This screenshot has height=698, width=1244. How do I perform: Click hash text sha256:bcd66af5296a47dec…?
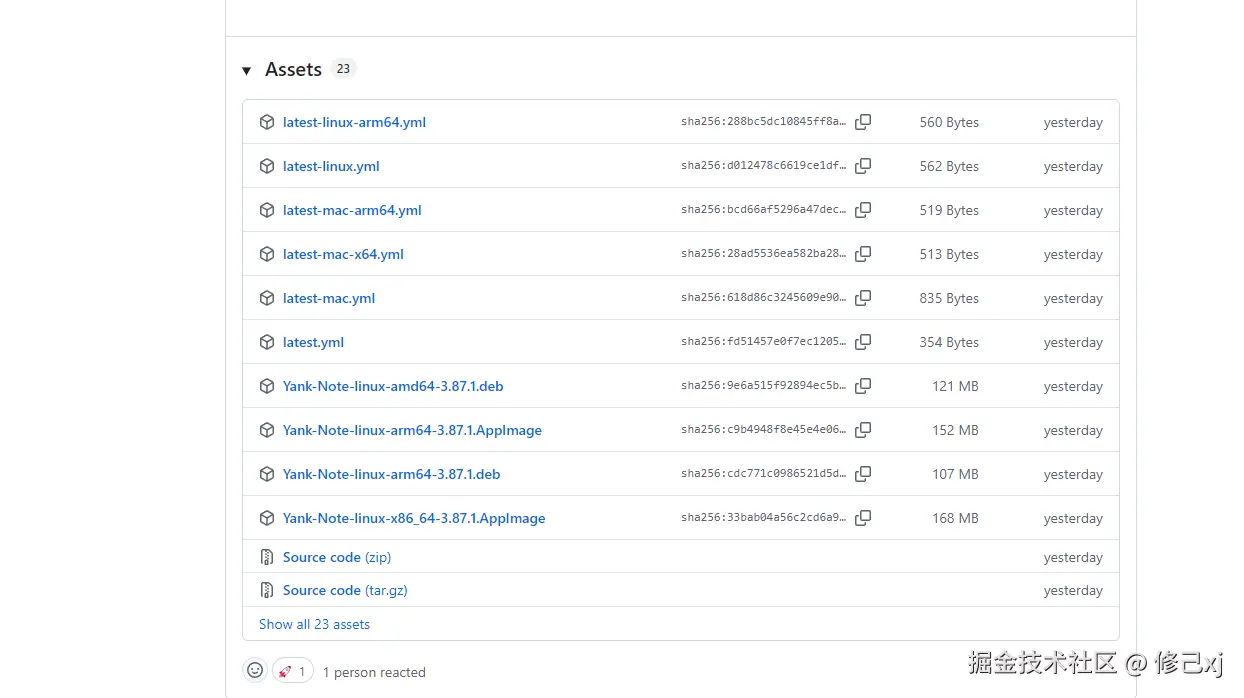coord(764,210)
